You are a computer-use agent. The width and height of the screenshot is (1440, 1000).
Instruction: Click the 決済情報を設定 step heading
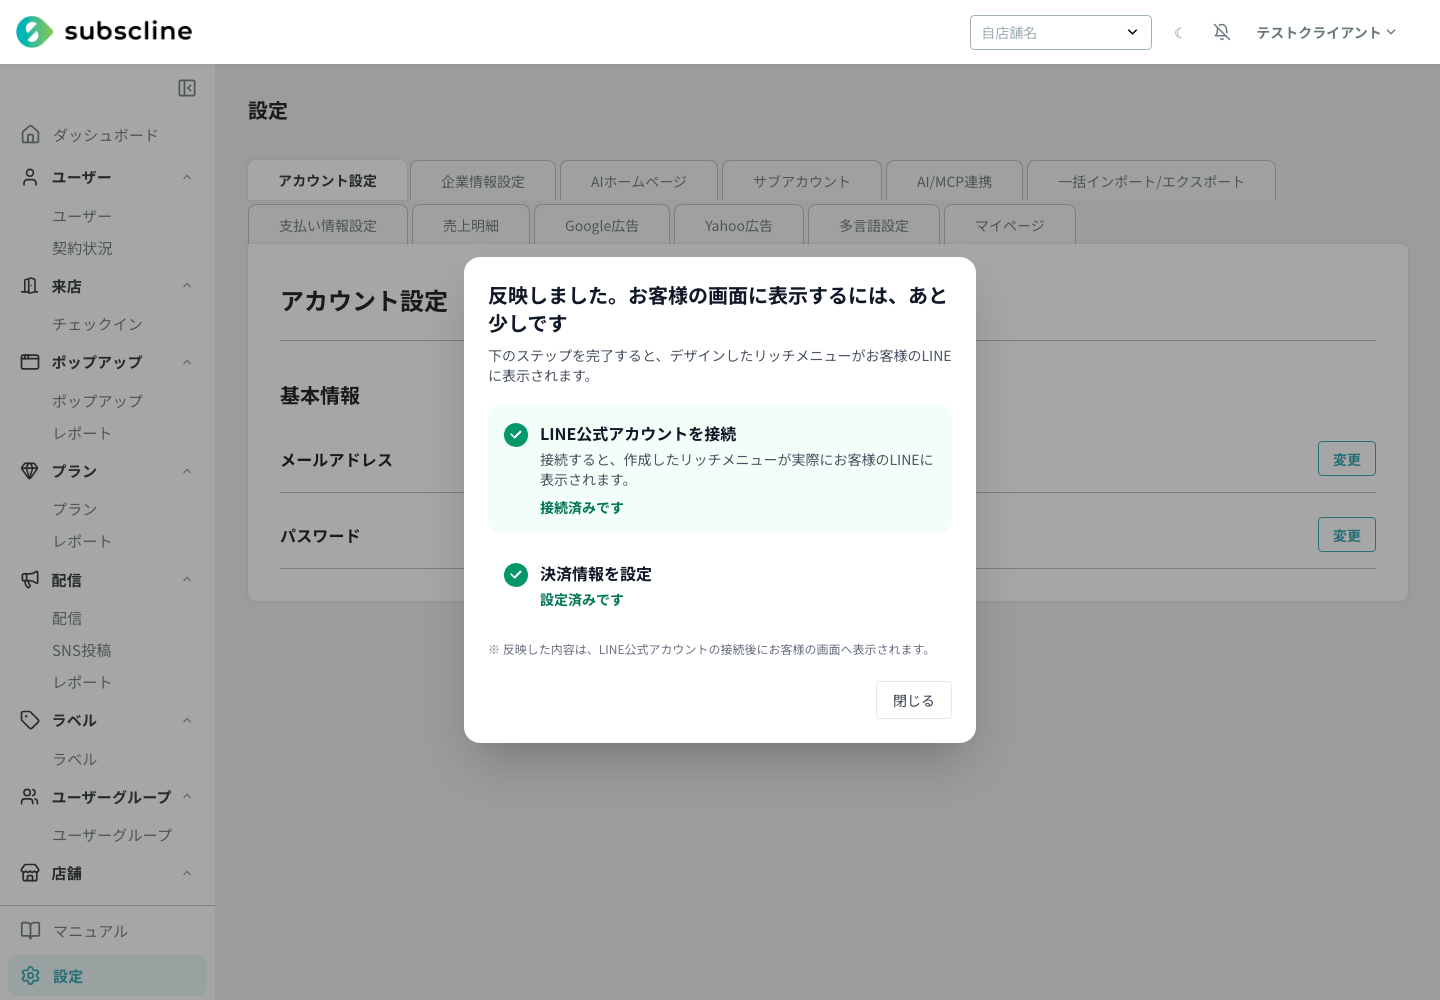click(x=596, y=574)
